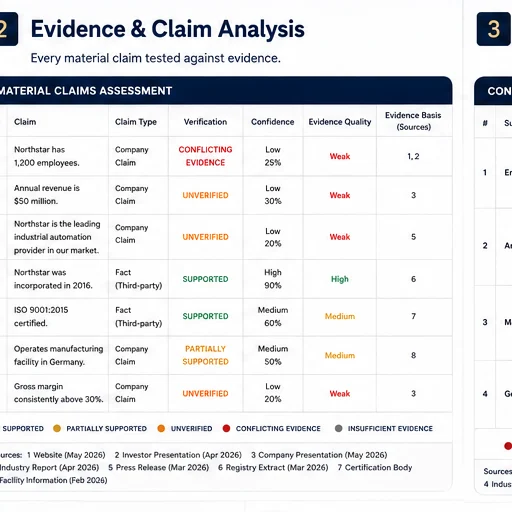Select the claim Northstar was incorporated in 2016
Image resolution: width=512 pixels, height=512 pixels.
pyautogui.click(x=53, y=279)
